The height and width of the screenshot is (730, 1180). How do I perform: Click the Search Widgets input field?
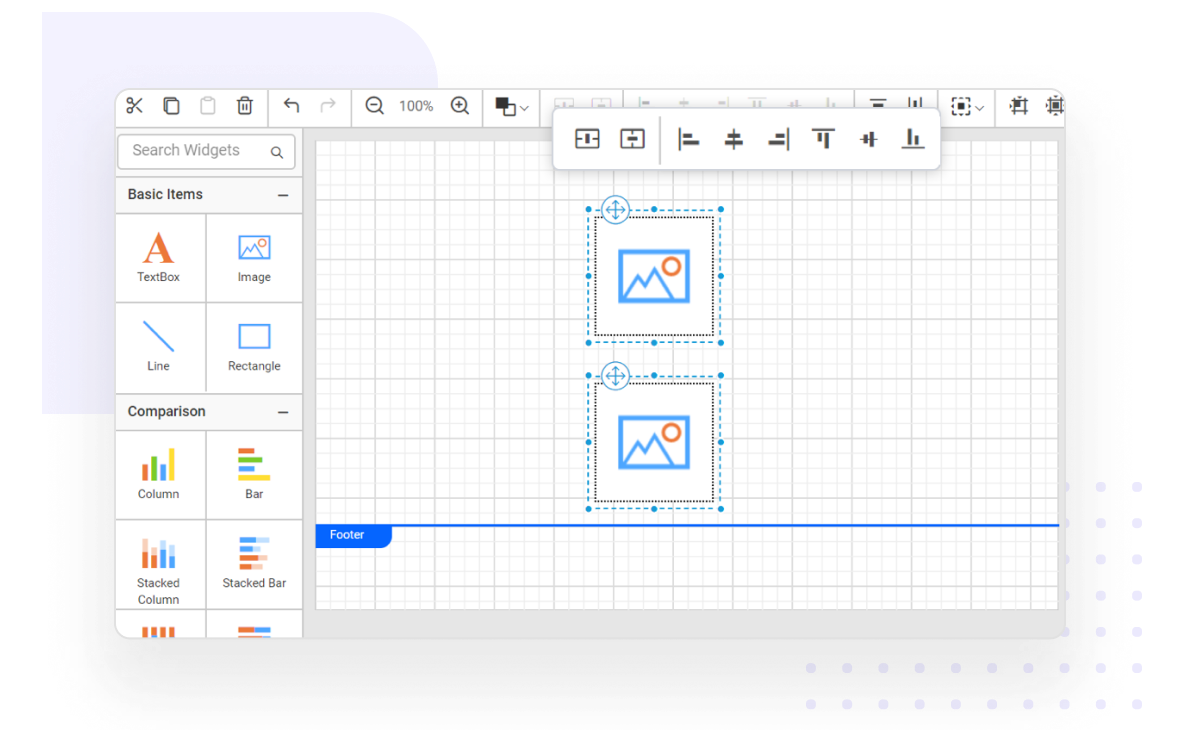tap(206, 151)
